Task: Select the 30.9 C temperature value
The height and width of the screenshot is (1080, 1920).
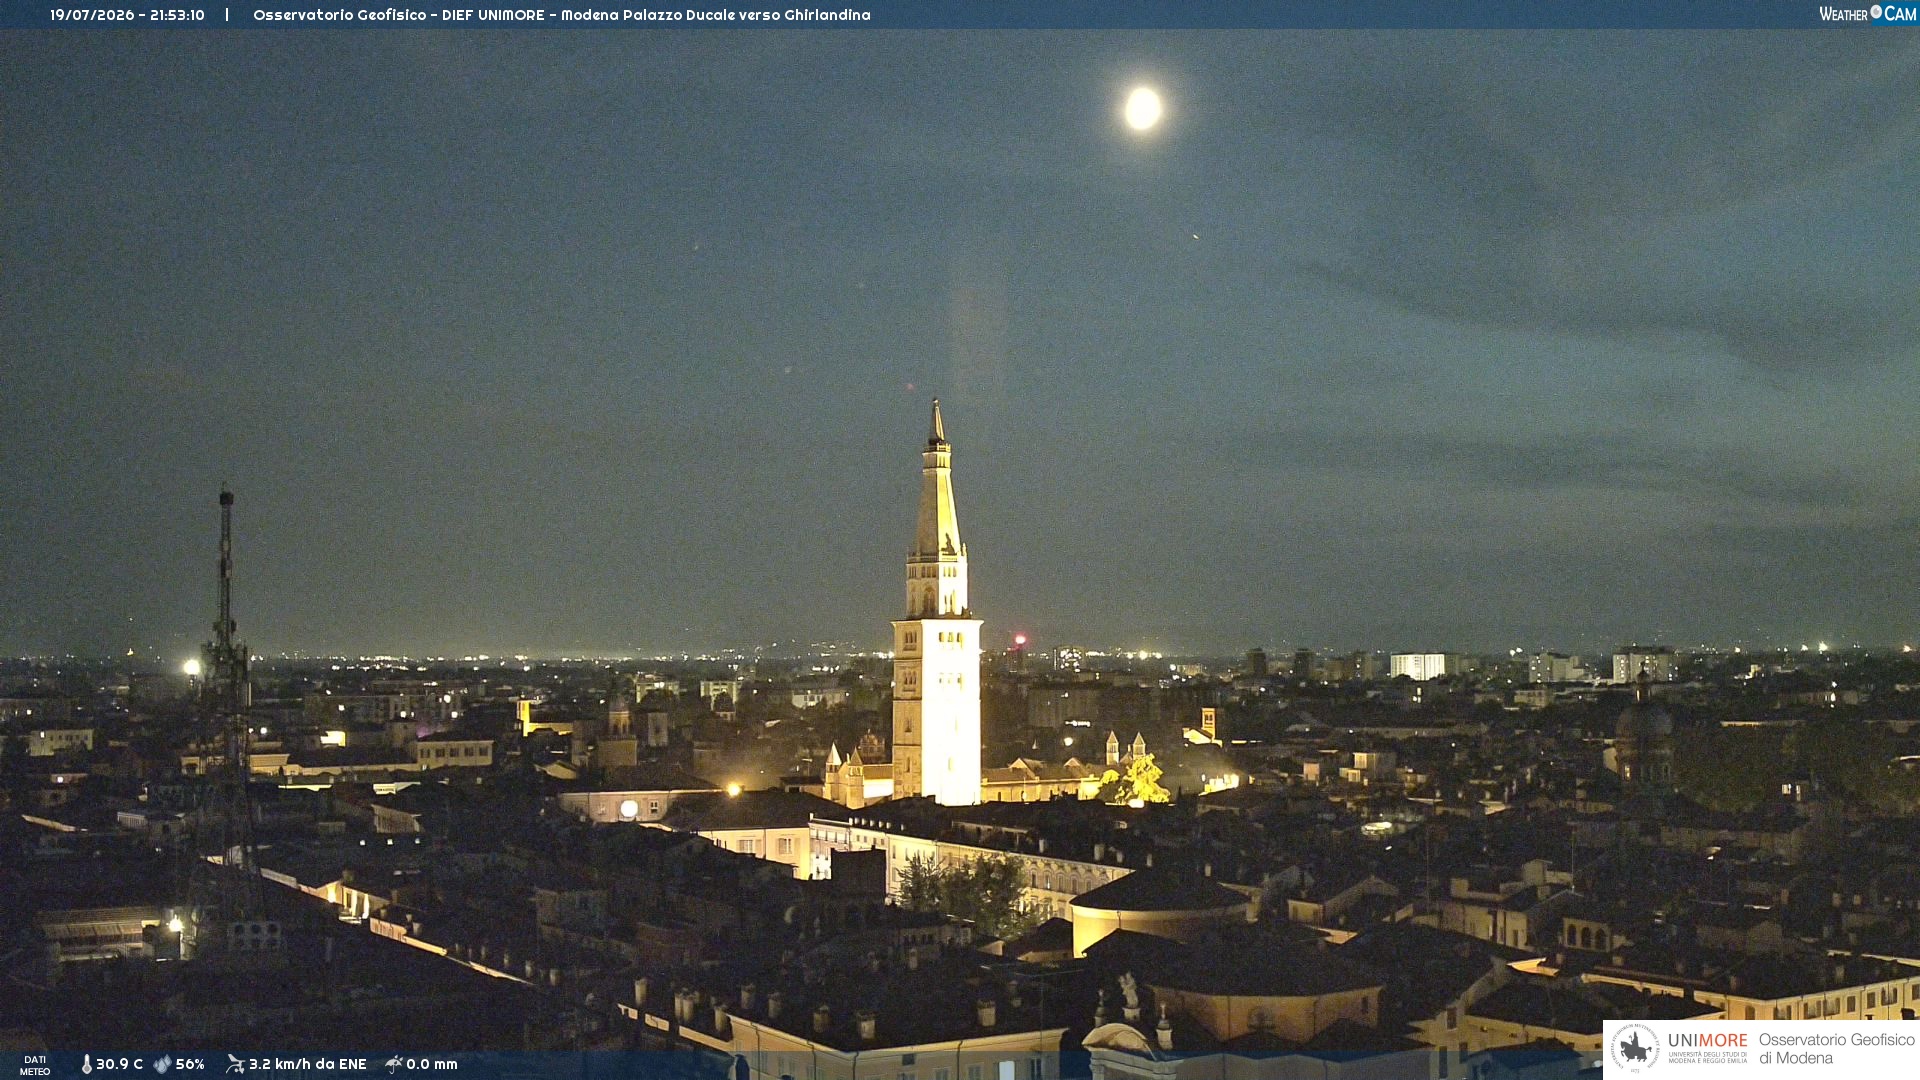Action: [119, 1064]
